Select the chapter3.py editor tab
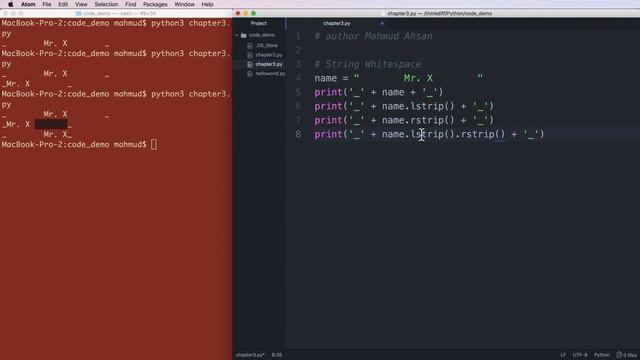 point(337,23)
